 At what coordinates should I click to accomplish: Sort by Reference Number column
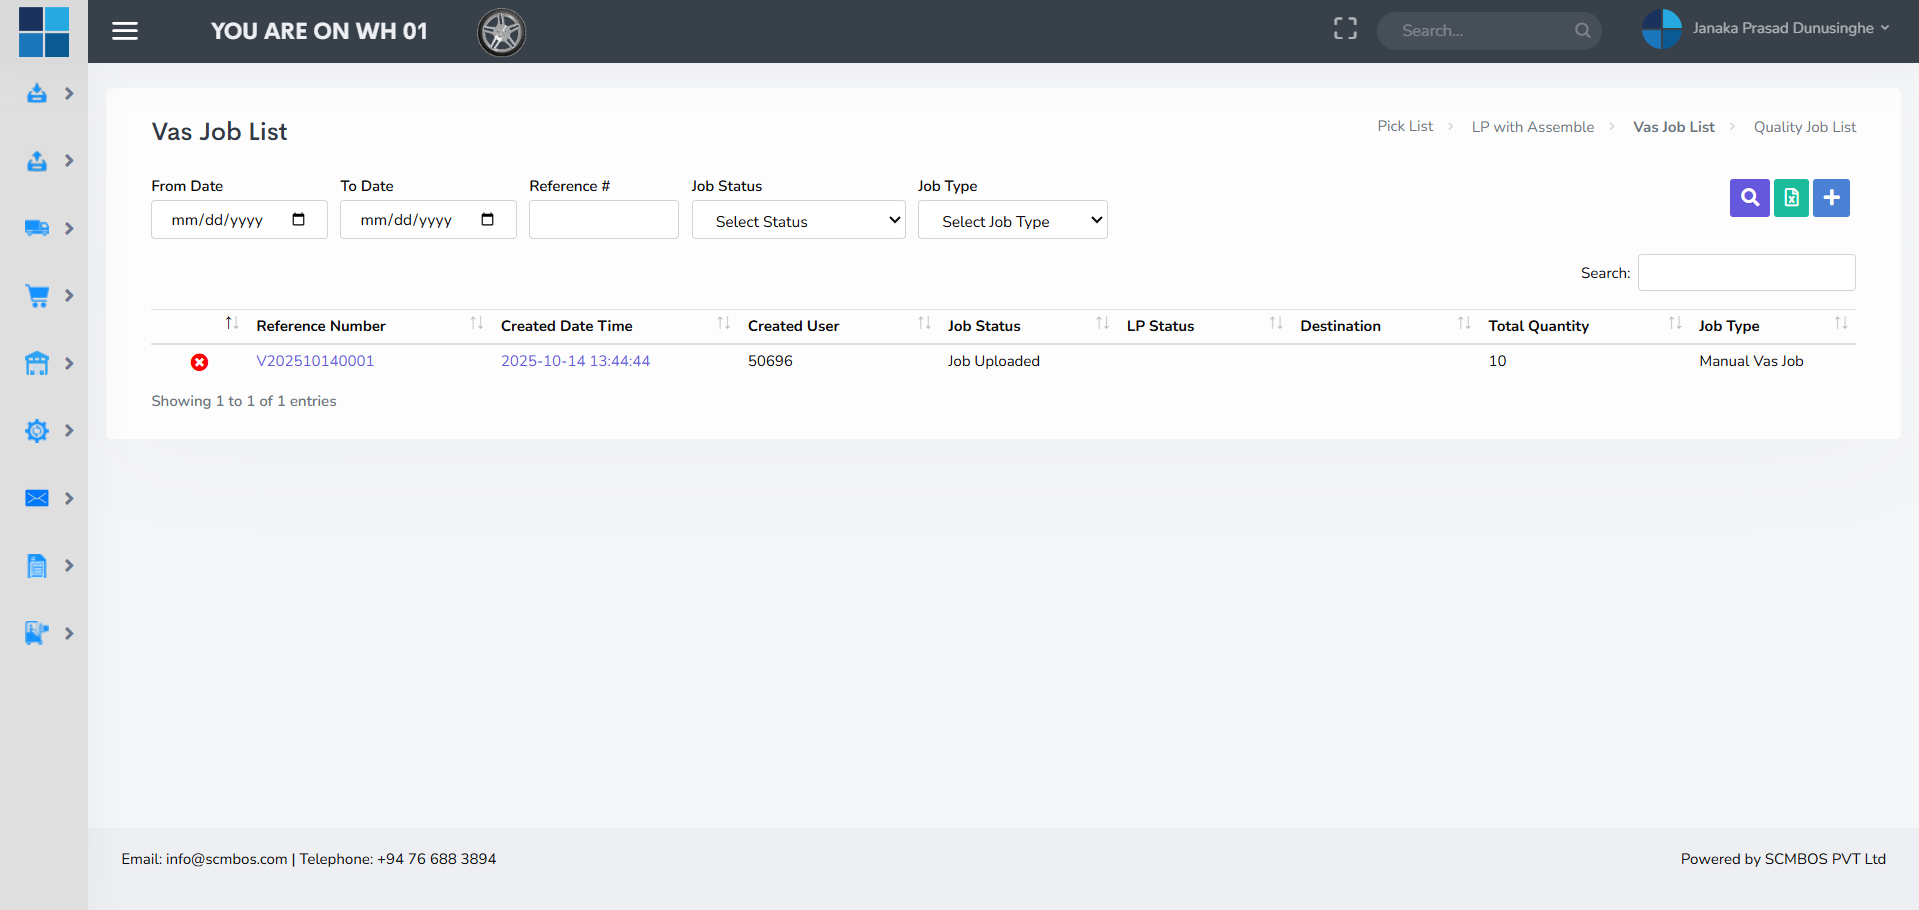pos(367,326)
